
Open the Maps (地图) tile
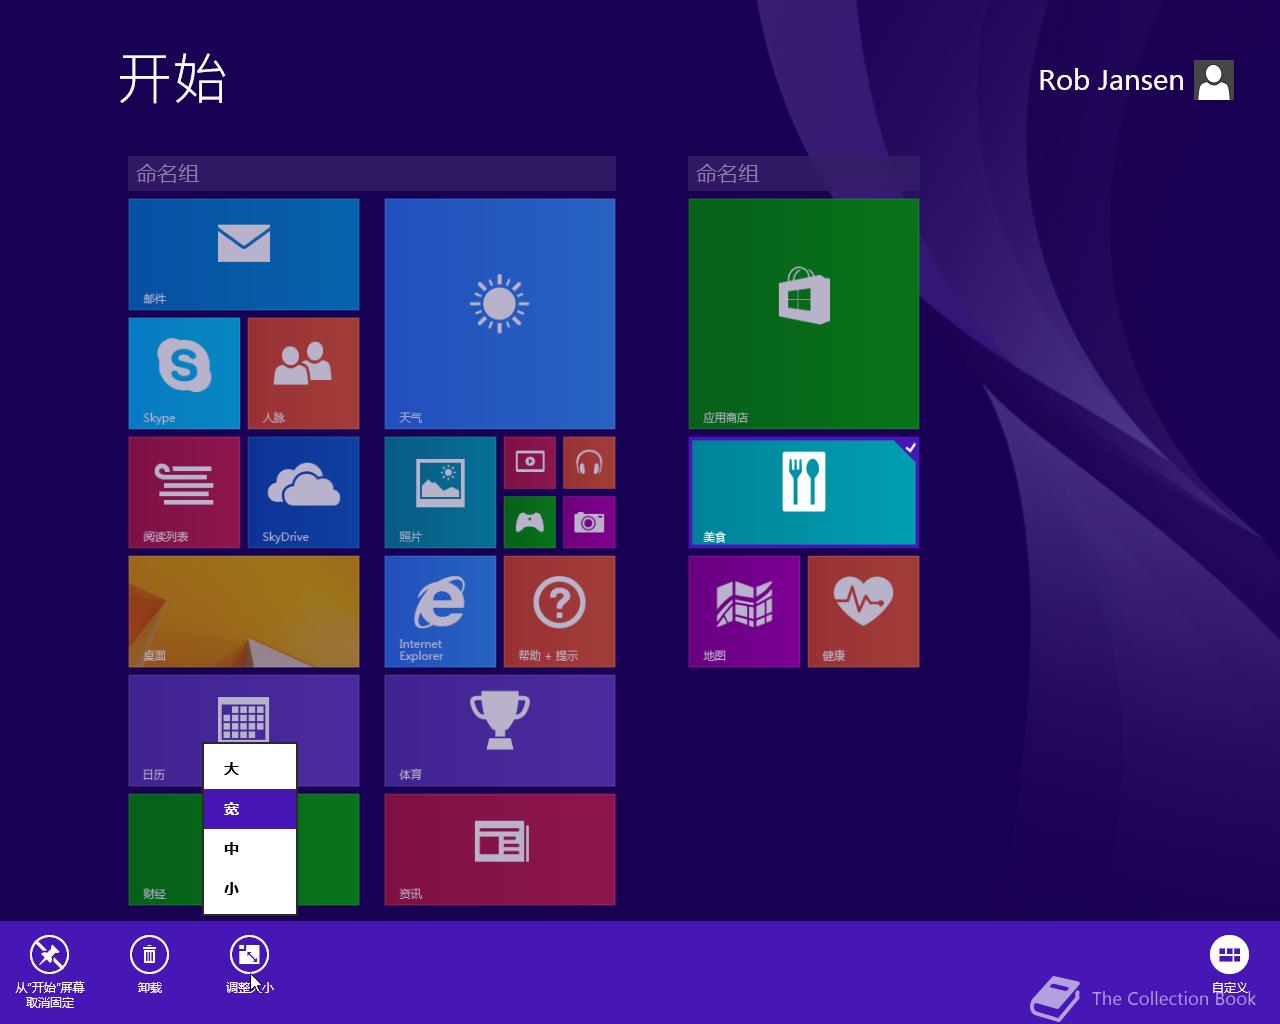point(744,611)
